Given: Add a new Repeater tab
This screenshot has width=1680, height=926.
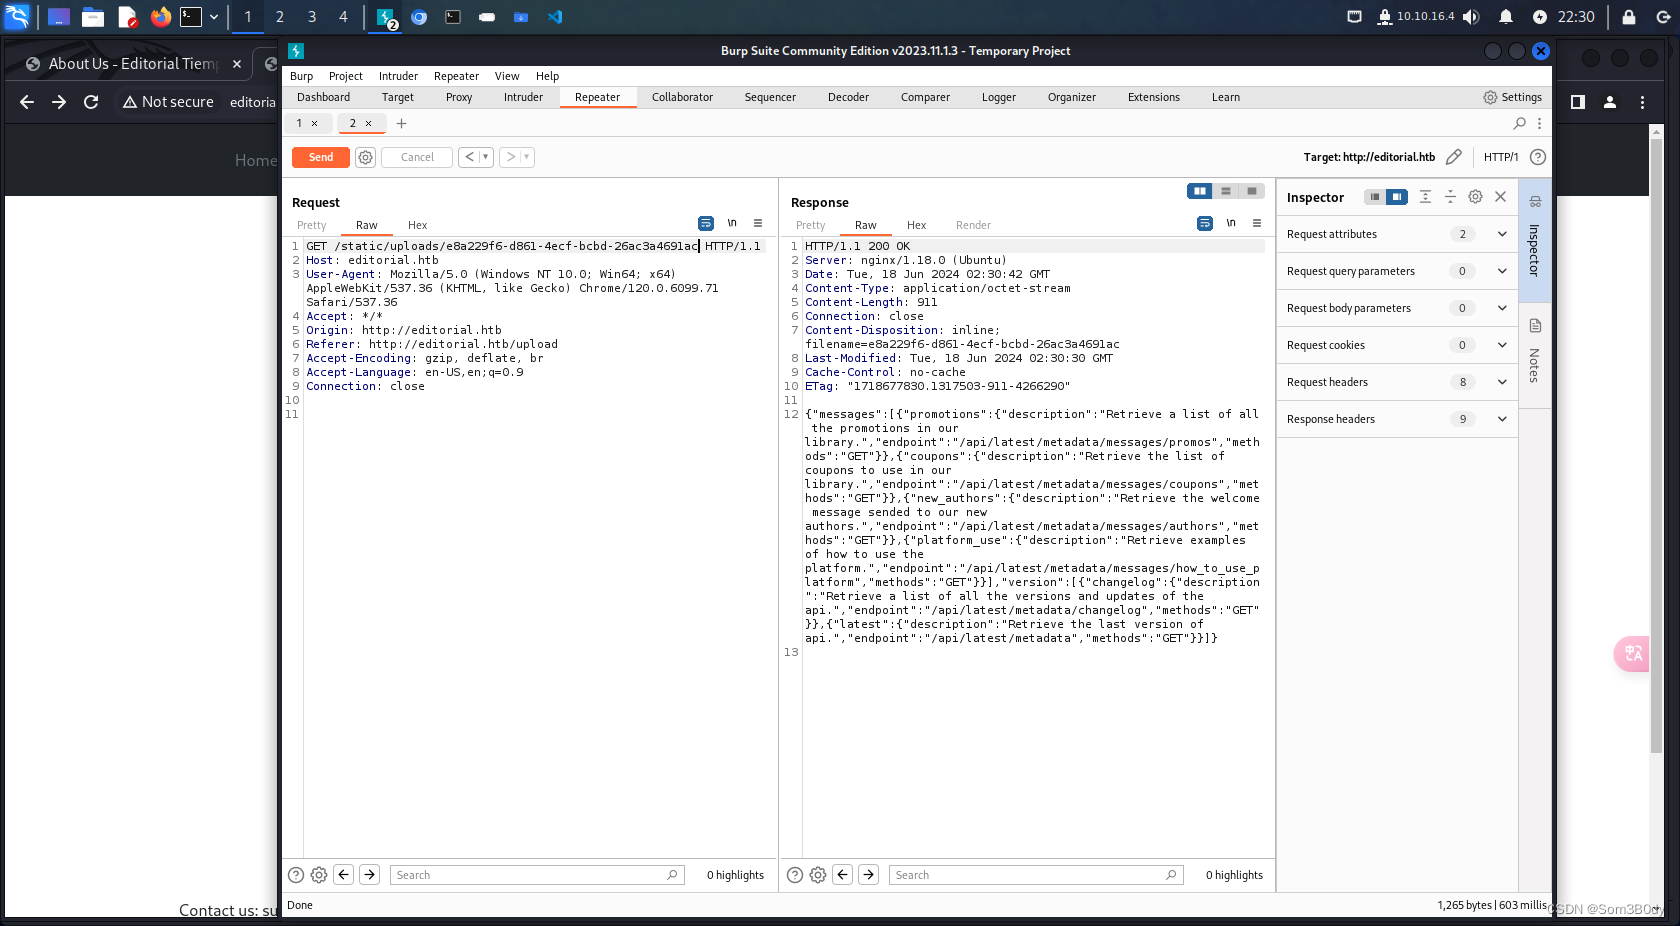Looking at the screenshot, I should [401, 123].
